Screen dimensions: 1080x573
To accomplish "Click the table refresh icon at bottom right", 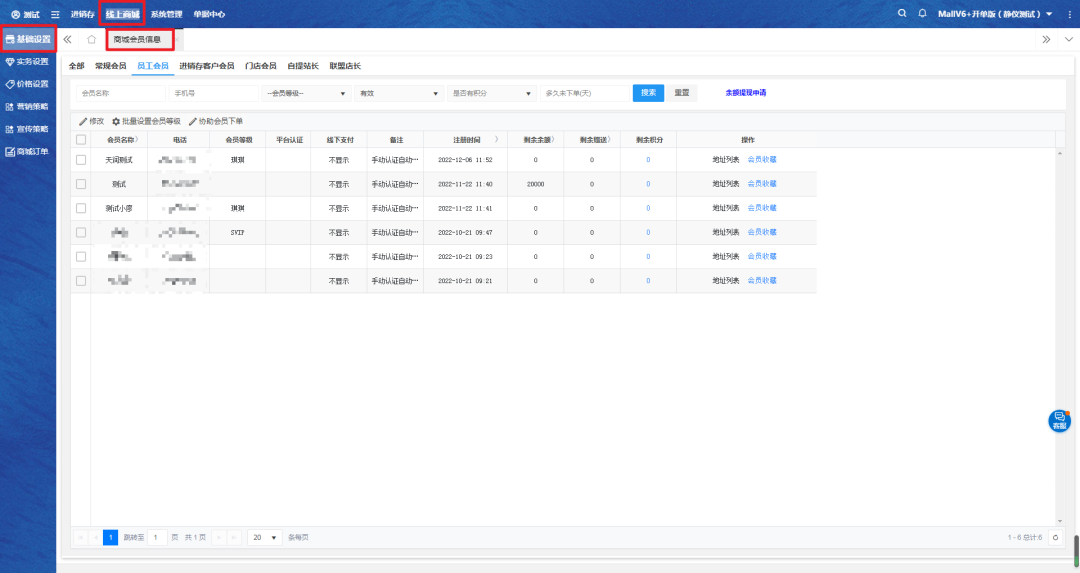I will click(1054, 537).
